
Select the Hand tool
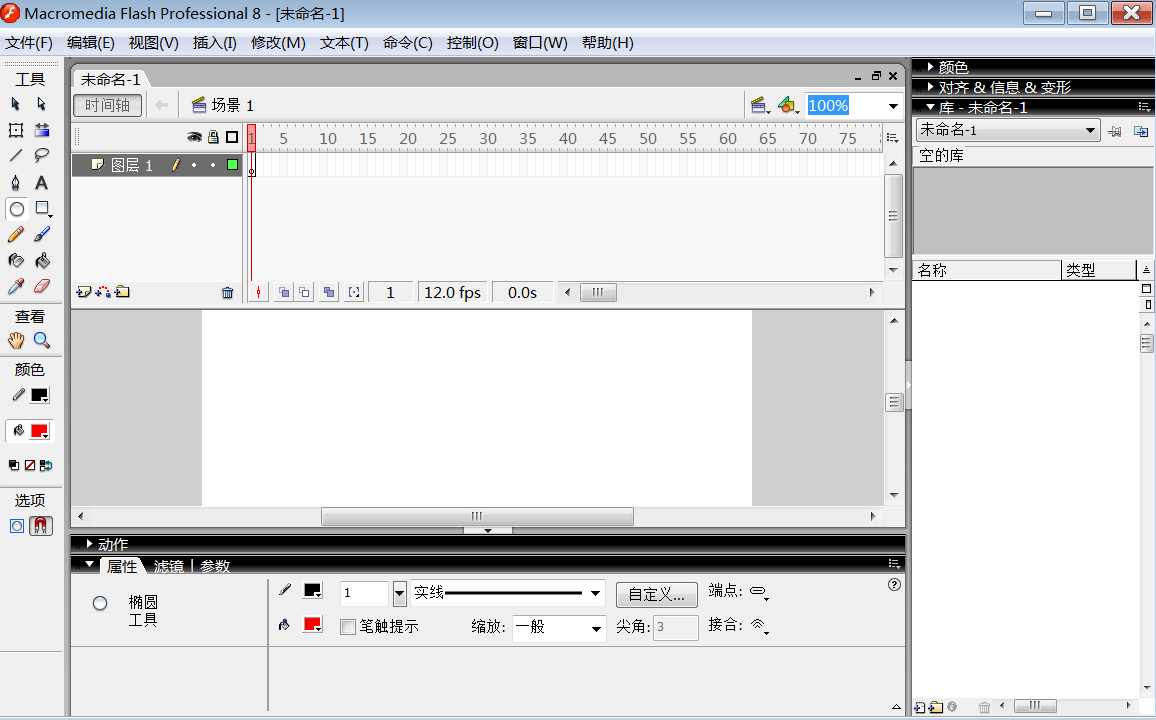15,340
